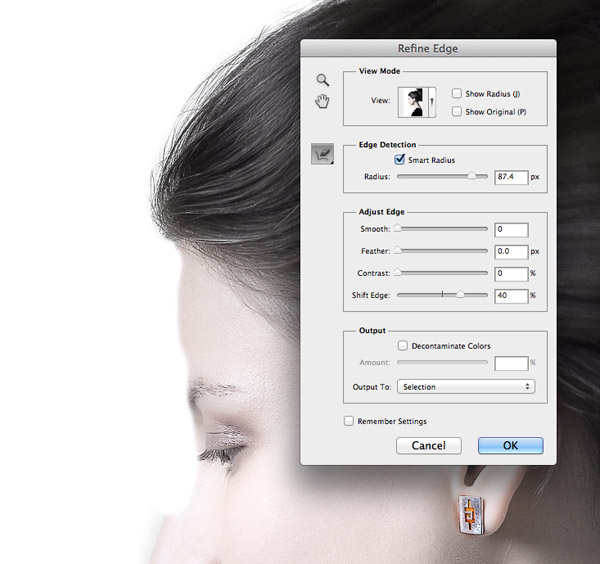
Task: Toggle the Show Radius (J) checkbox
Action: (457, 93)
